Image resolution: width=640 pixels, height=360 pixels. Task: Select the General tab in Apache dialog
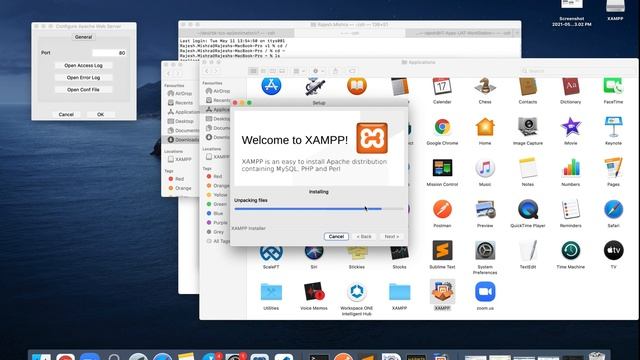[x=83, y=37]
